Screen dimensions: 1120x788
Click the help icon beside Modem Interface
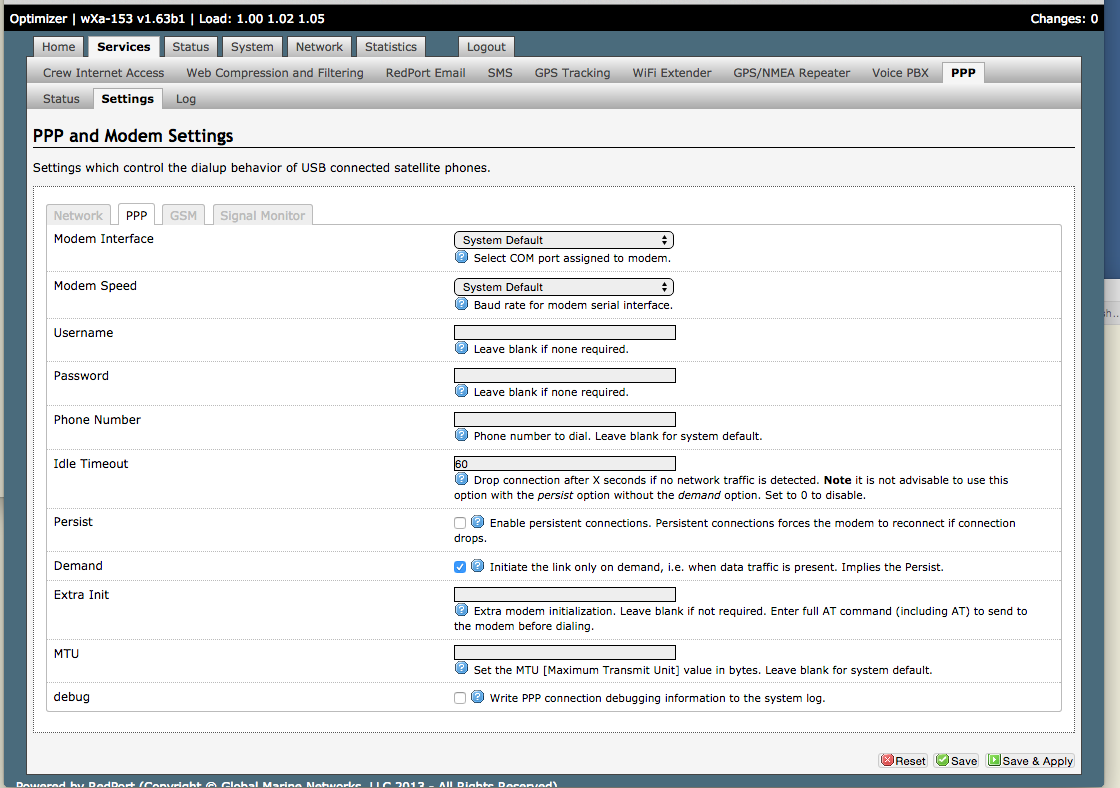click(x=461, y=256)
